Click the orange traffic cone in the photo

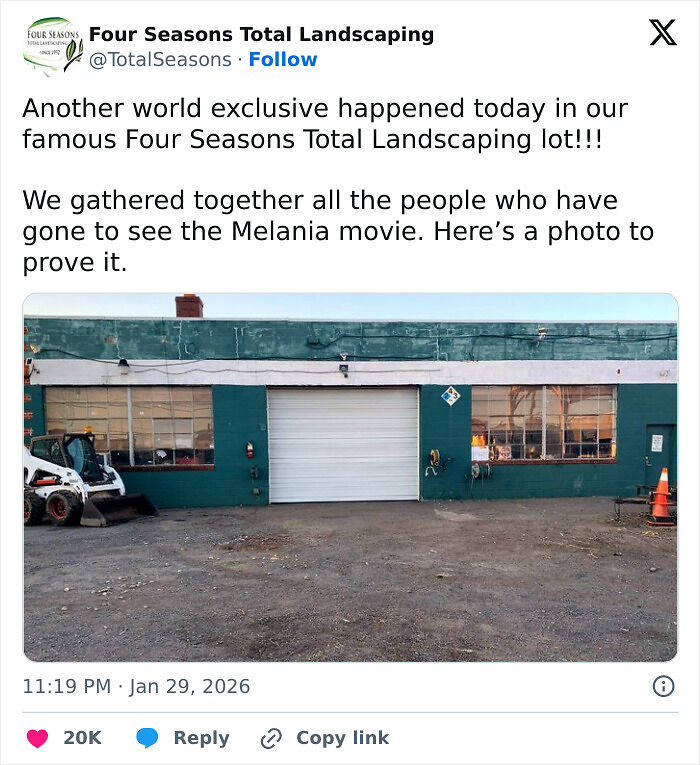tap(660, 494)
